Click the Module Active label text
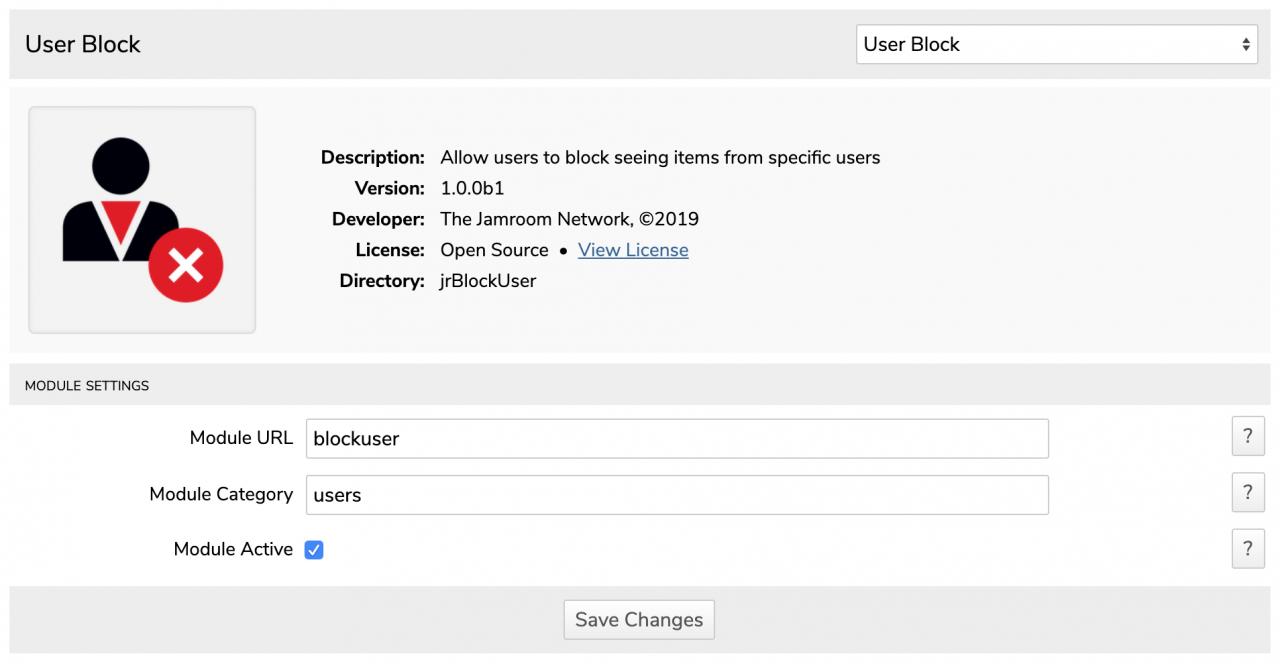 pyautogui.click(x=233, y=550)
